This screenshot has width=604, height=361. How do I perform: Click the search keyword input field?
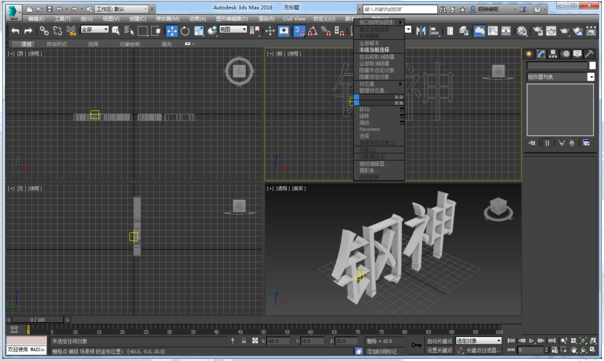[x=400, y=9]
